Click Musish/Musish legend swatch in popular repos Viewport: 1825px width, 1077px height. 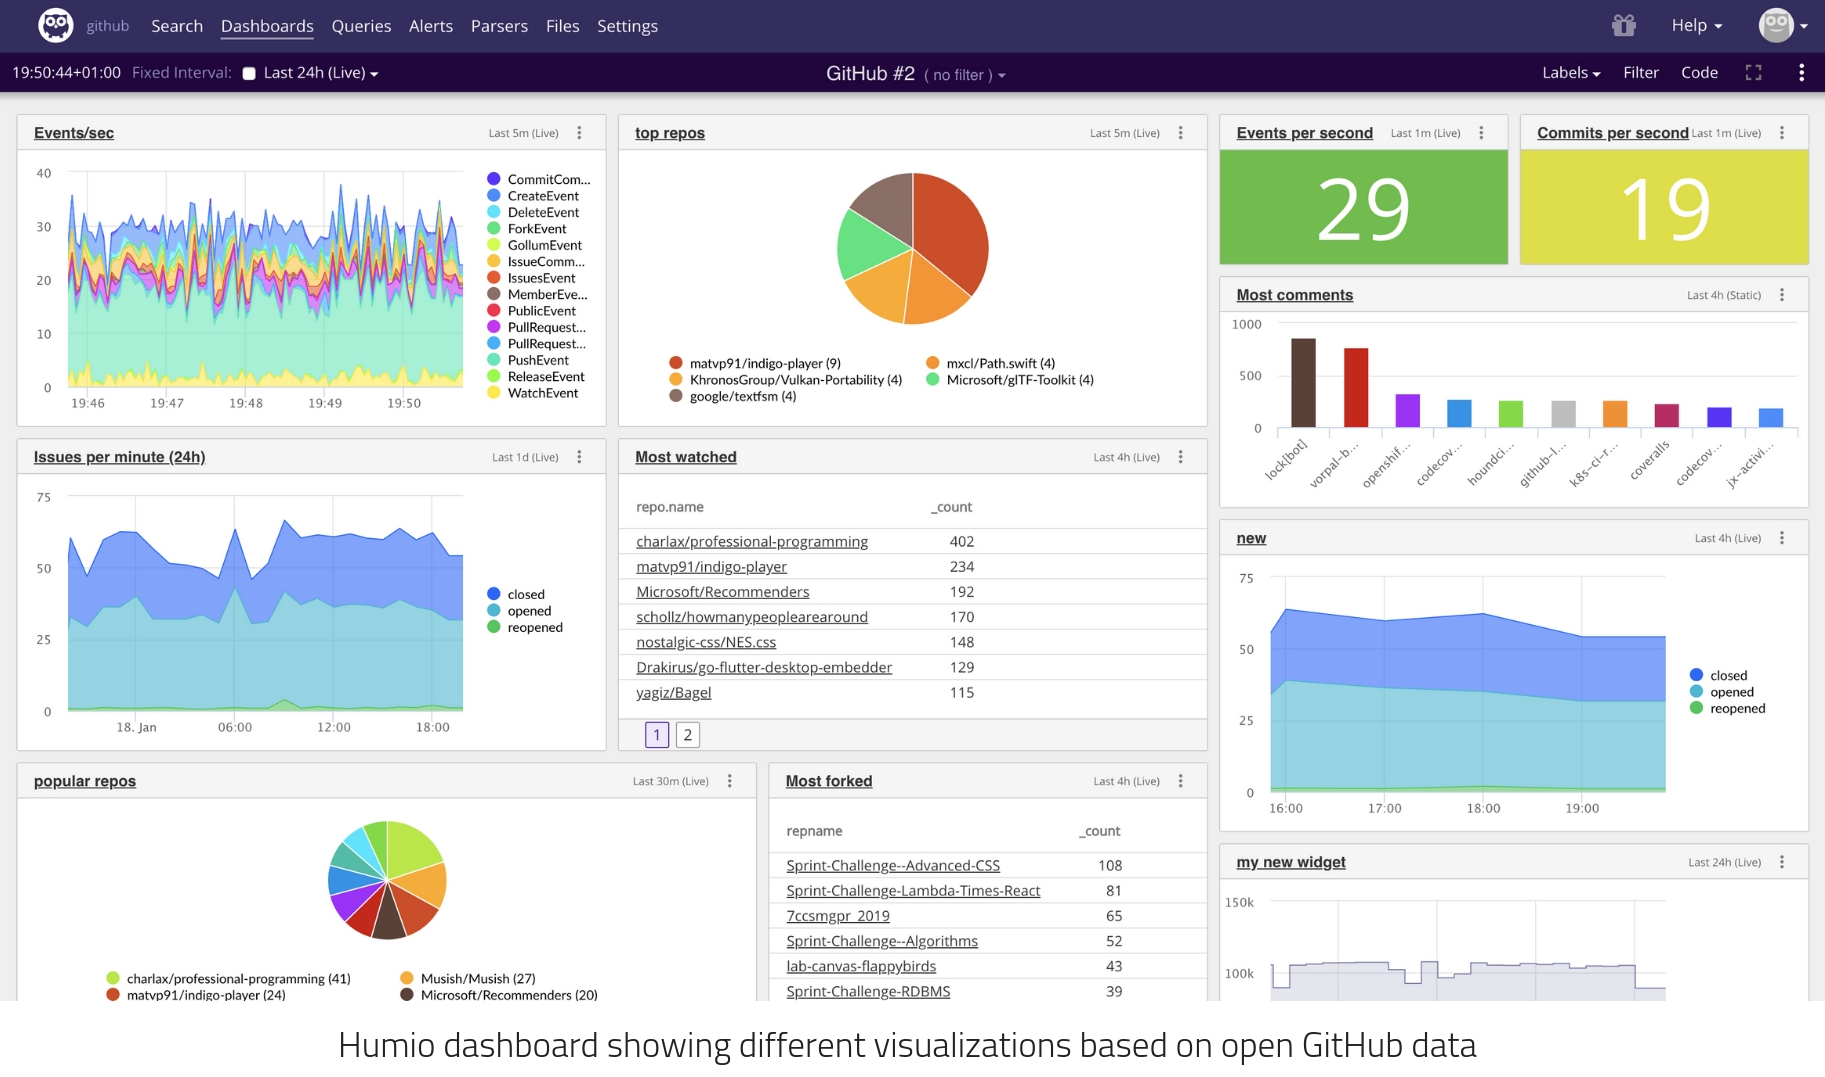(407, 978)
